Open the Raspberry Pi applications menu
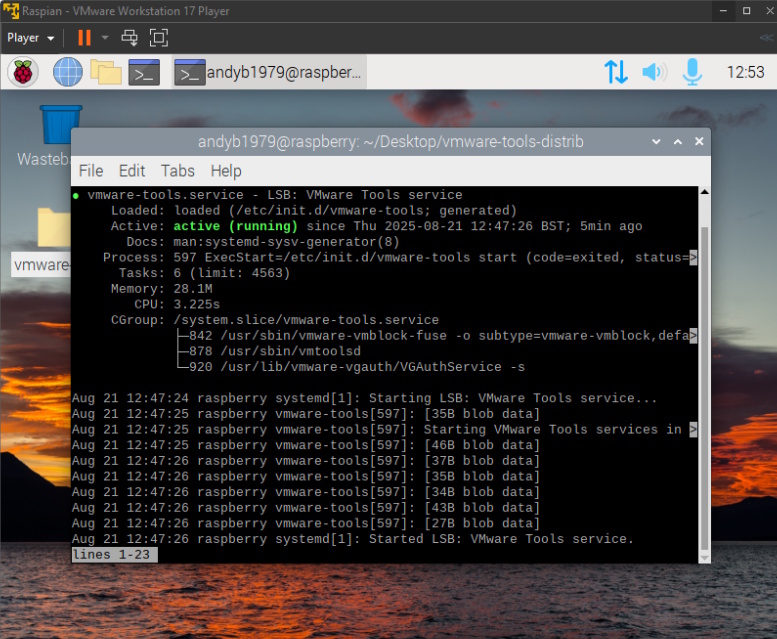The width and height of the screenshot is (777, 639). [23, 72]
